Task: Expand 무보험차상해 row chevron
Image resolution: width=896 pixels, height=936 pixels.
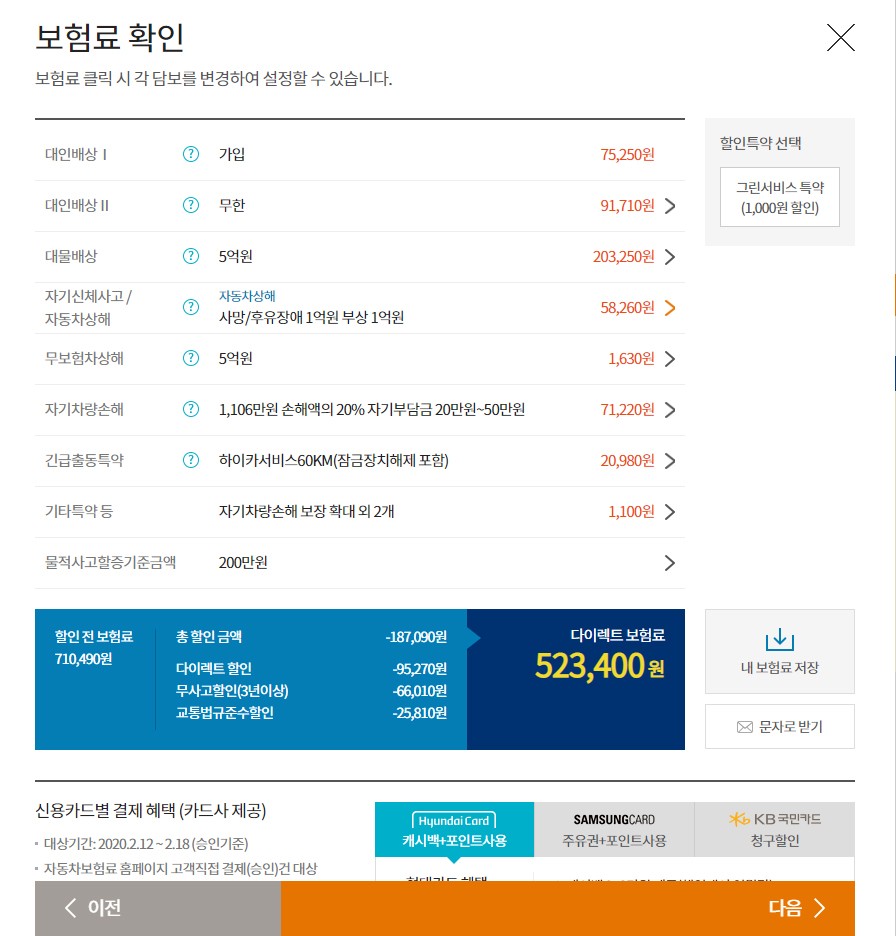Action: pyautogui.click(x=670, y=359)
